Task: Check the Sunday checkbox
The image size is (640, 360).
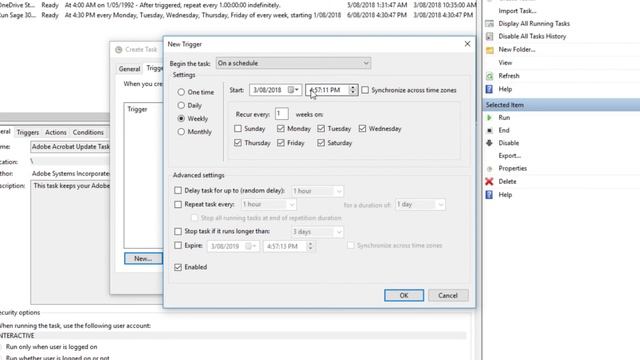Action: [238, 129]
